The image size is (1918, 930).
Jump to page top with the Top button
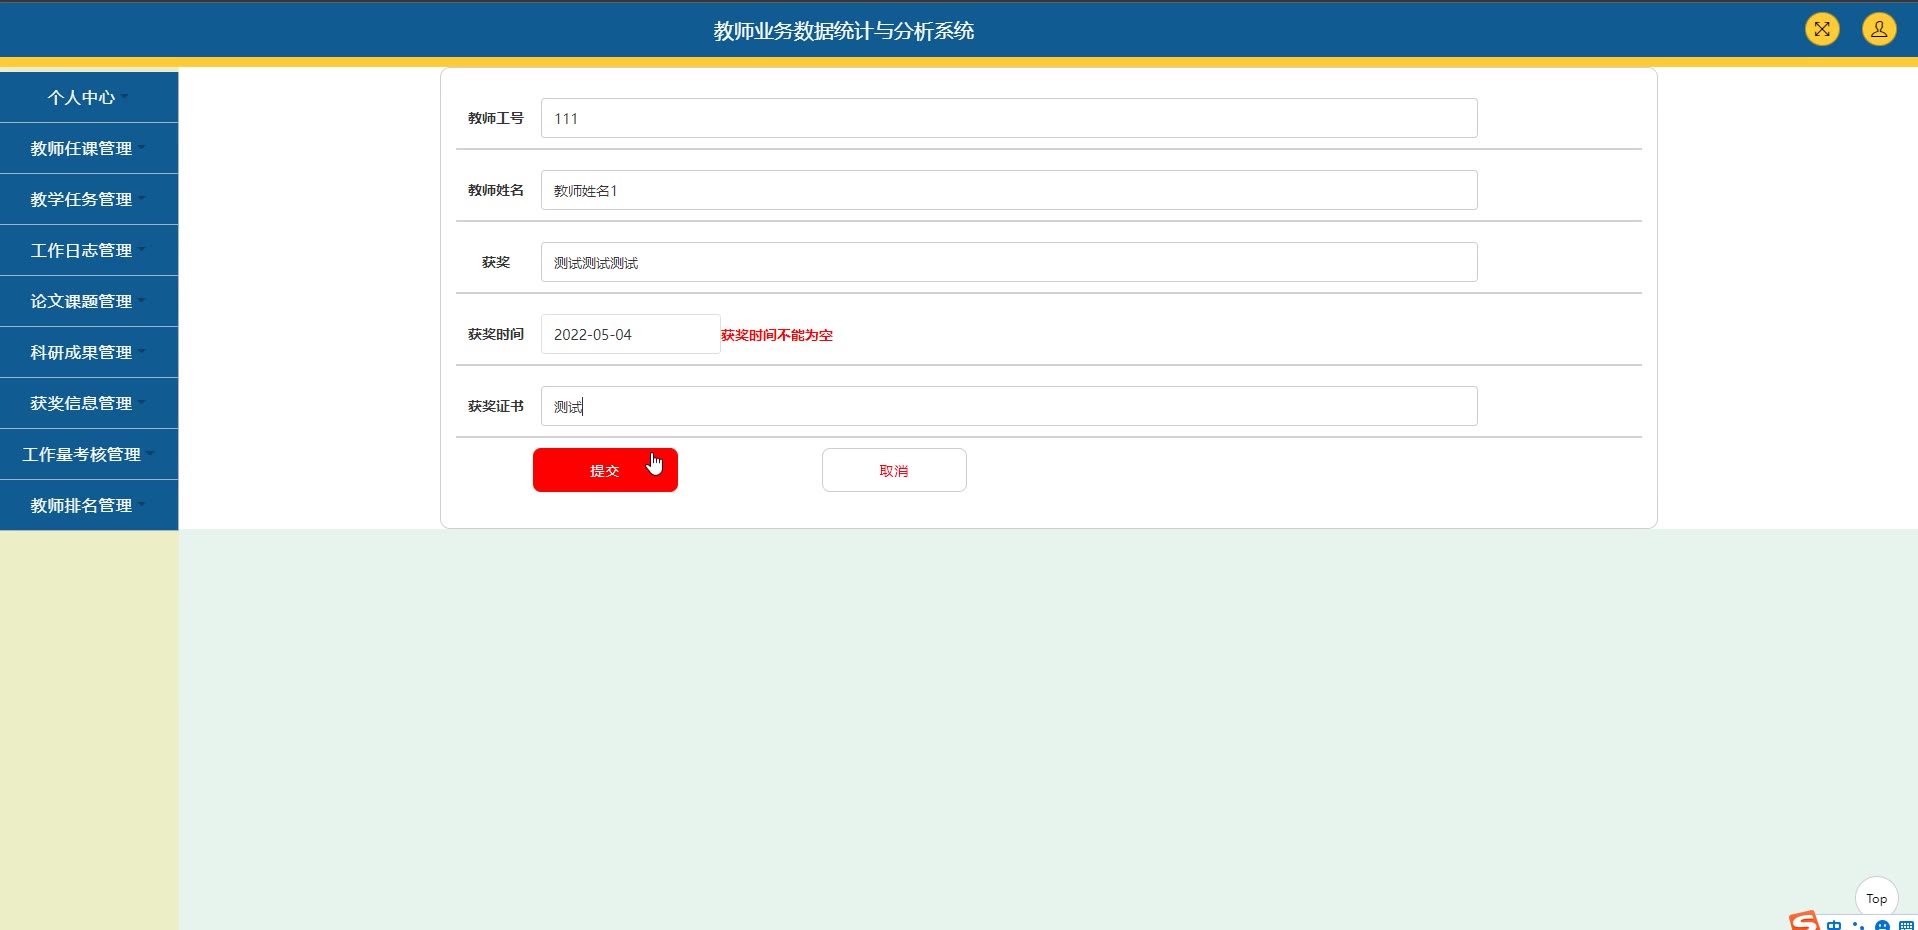pos(1876,898)
